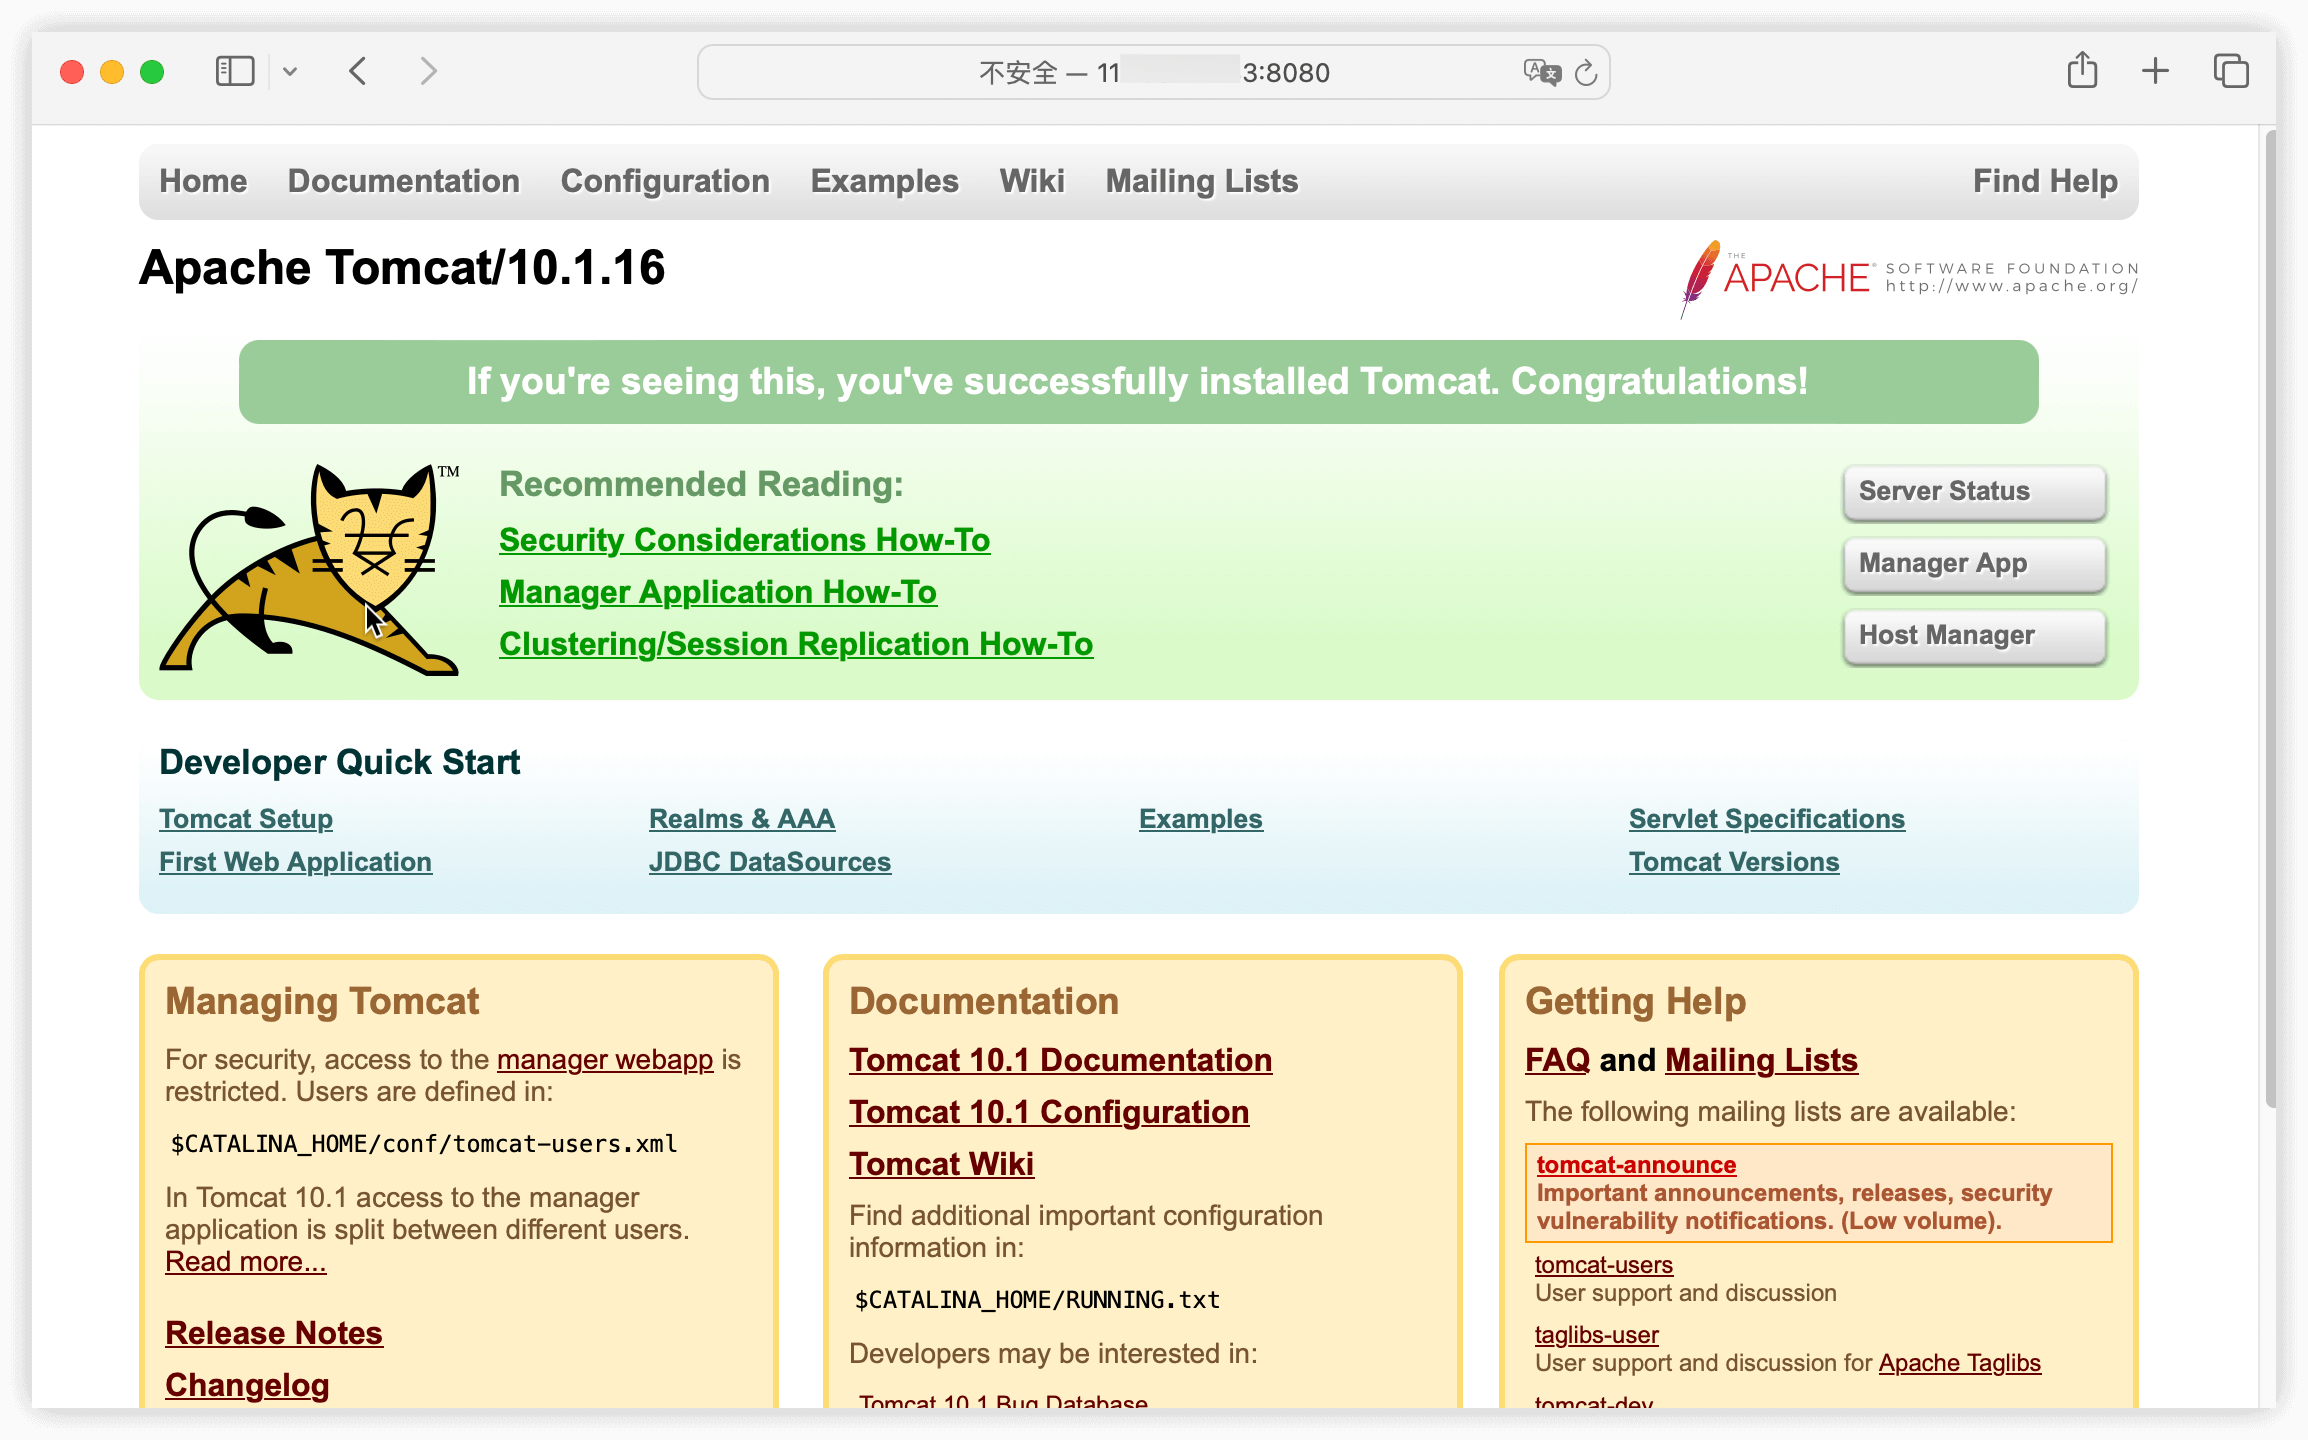Click the Server Status button
This screenshot has width=2308, height=1440.
[x=1974, y=491]
